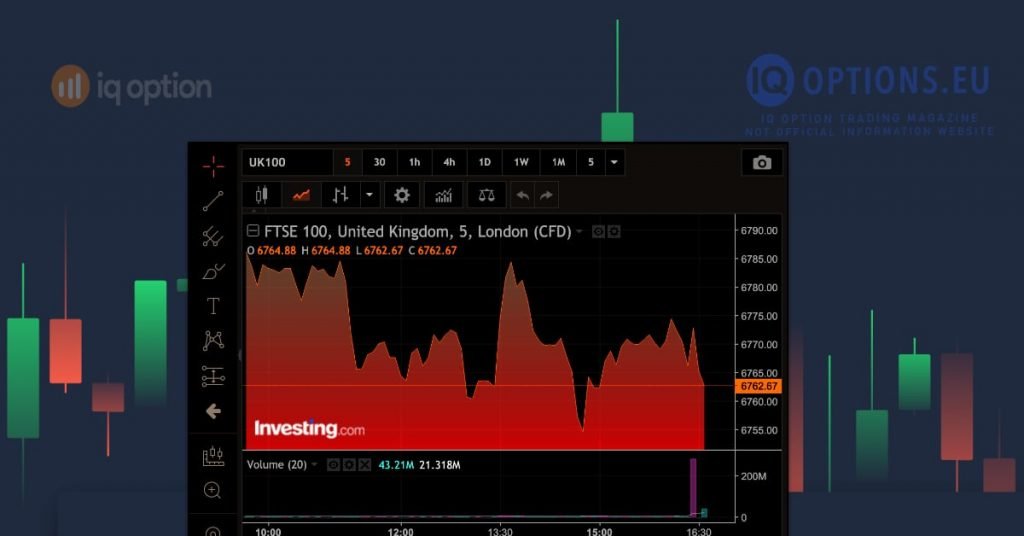This screenshot has height=536, width=1024.
Task: Switch to bar chart style
Action: click(341, 195)
